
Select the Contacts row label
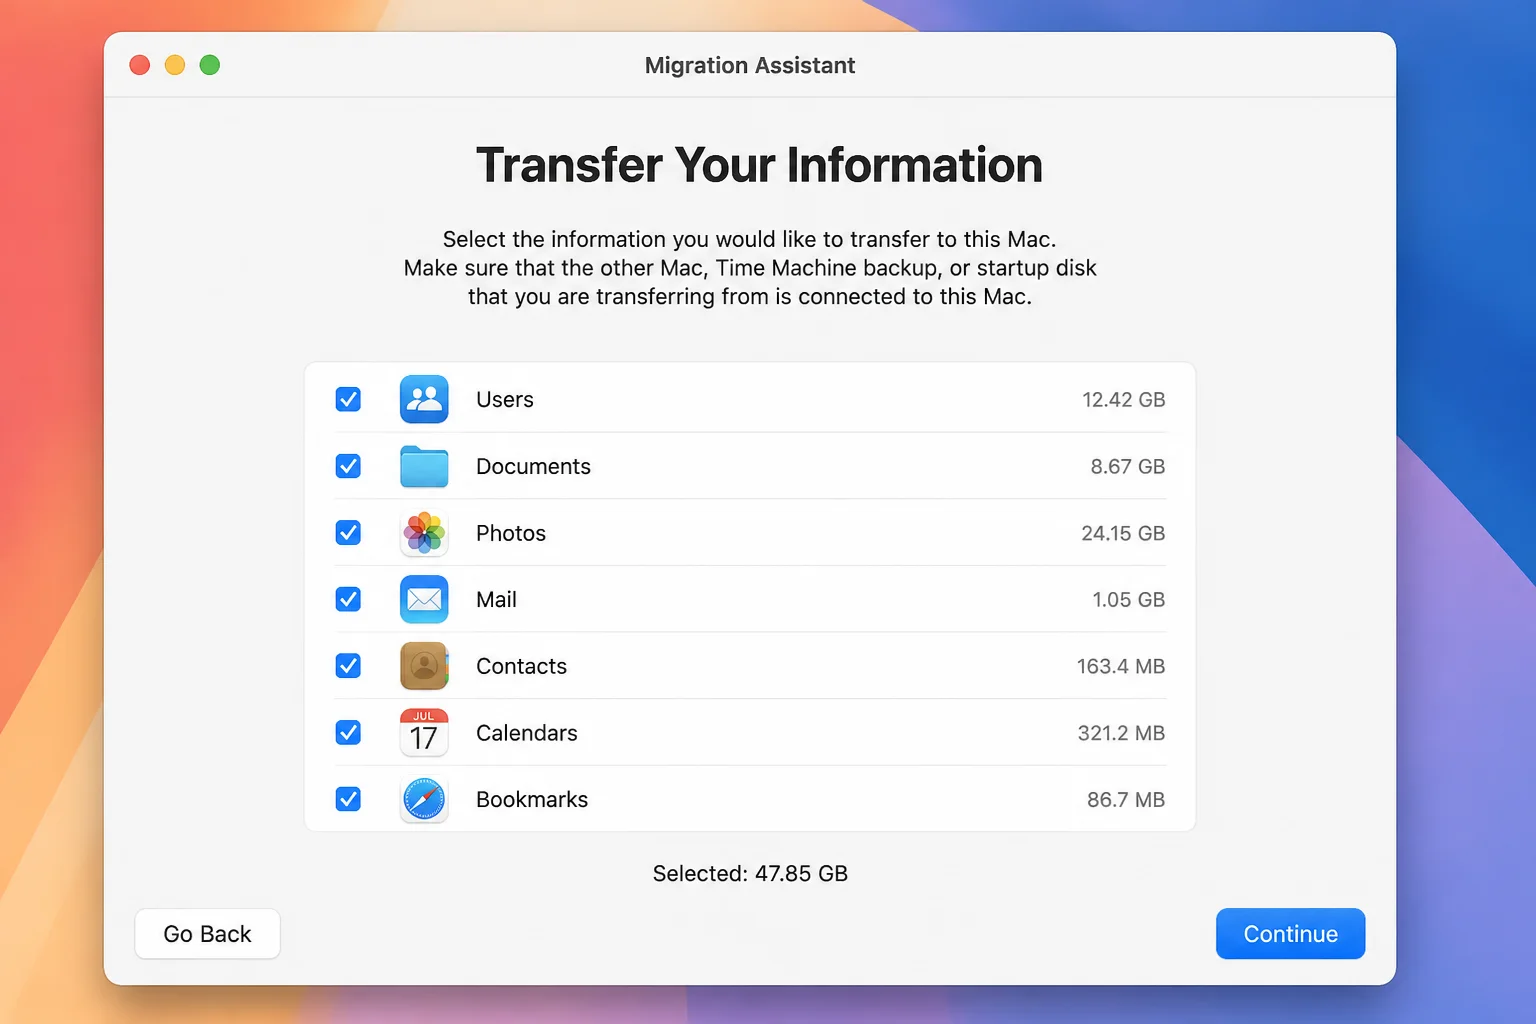521,666
